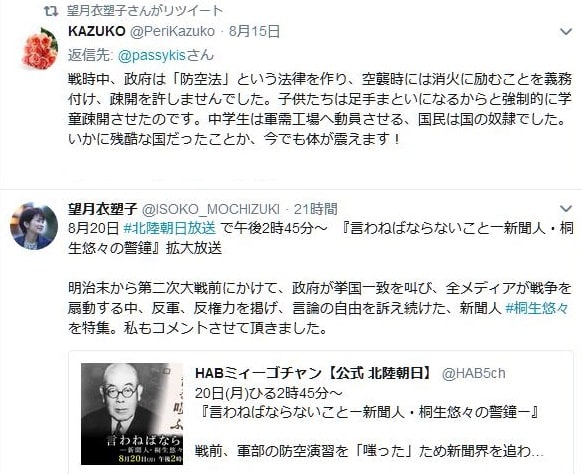The height and width of the screenshot is (474, 582).
Task: Open the quoted tweet's text starting 戦前、軍部の防空演習
Action: pyautogui.click(x=369, y=451)
